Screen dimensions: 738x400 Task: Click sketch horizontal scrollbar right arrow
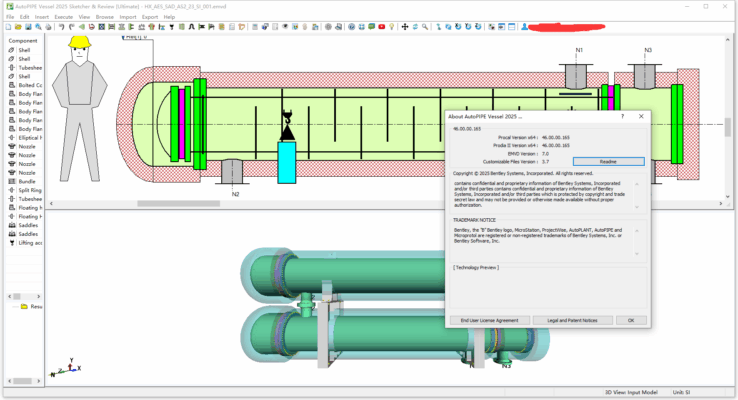[x=721, y=203]
